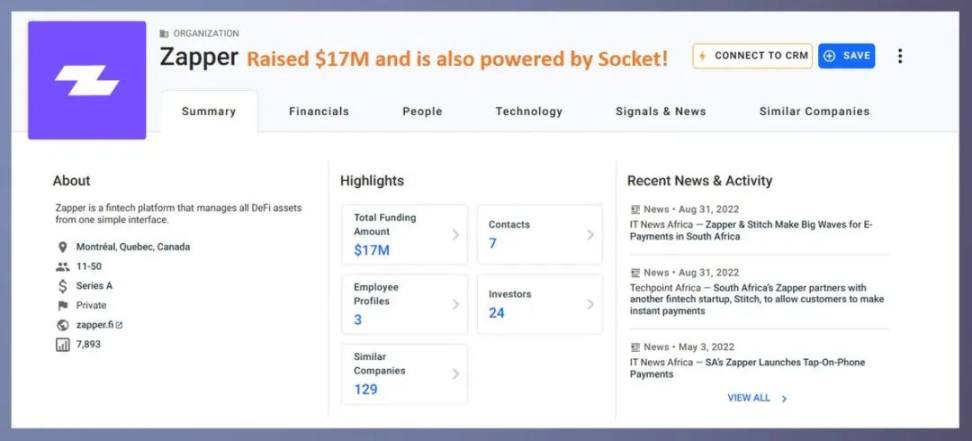Click the Zapper organization name heading
This screenshot has width=972, height=441.
click(199, 57)
